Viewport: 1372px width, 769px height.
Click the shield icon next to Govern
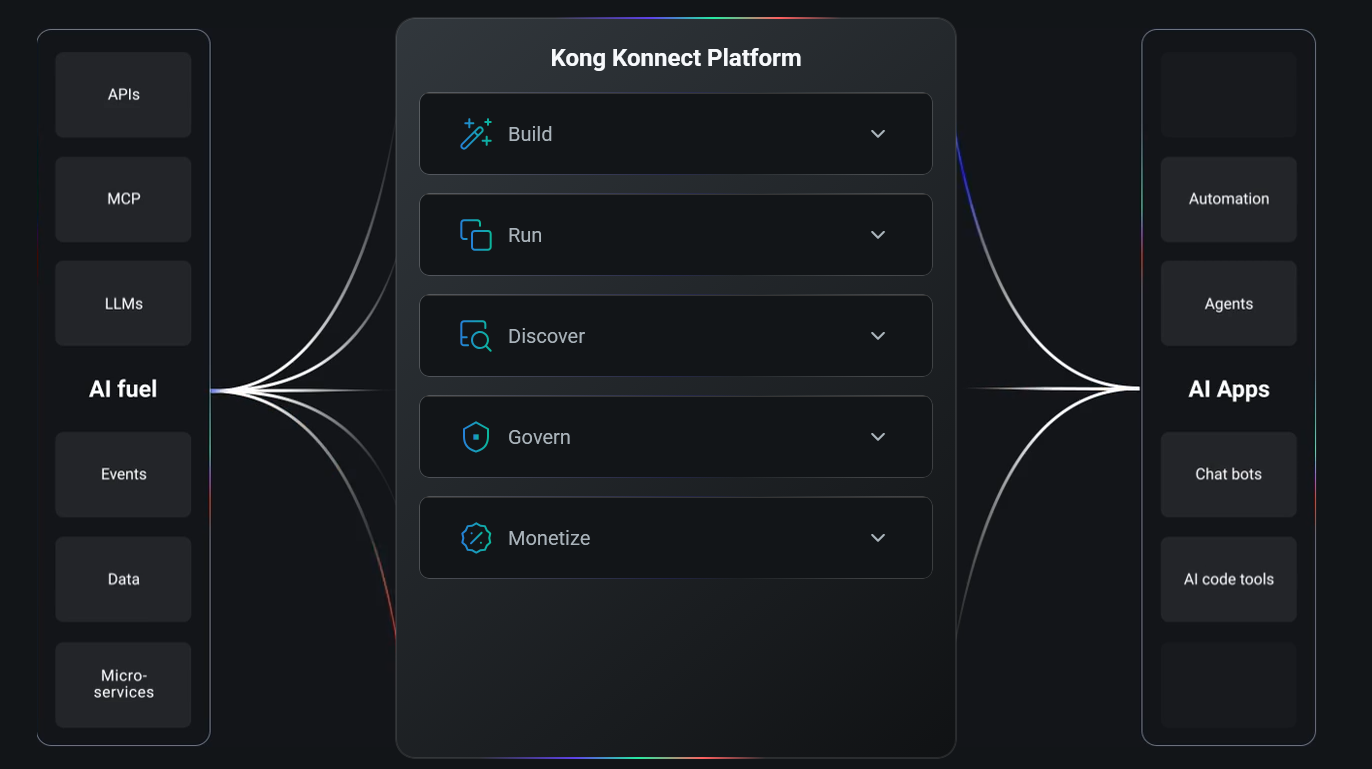click(x=477, y=436)
